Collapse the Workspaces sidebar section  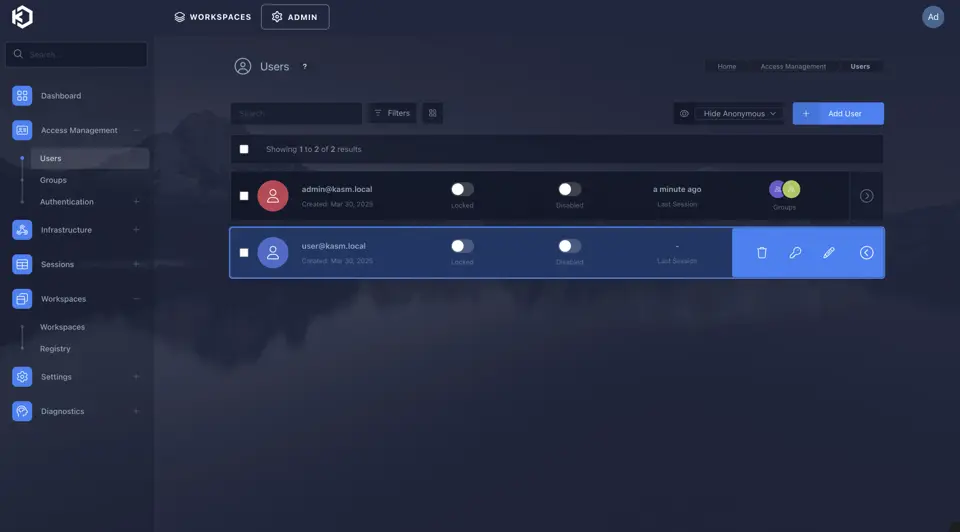coord(136,299)
